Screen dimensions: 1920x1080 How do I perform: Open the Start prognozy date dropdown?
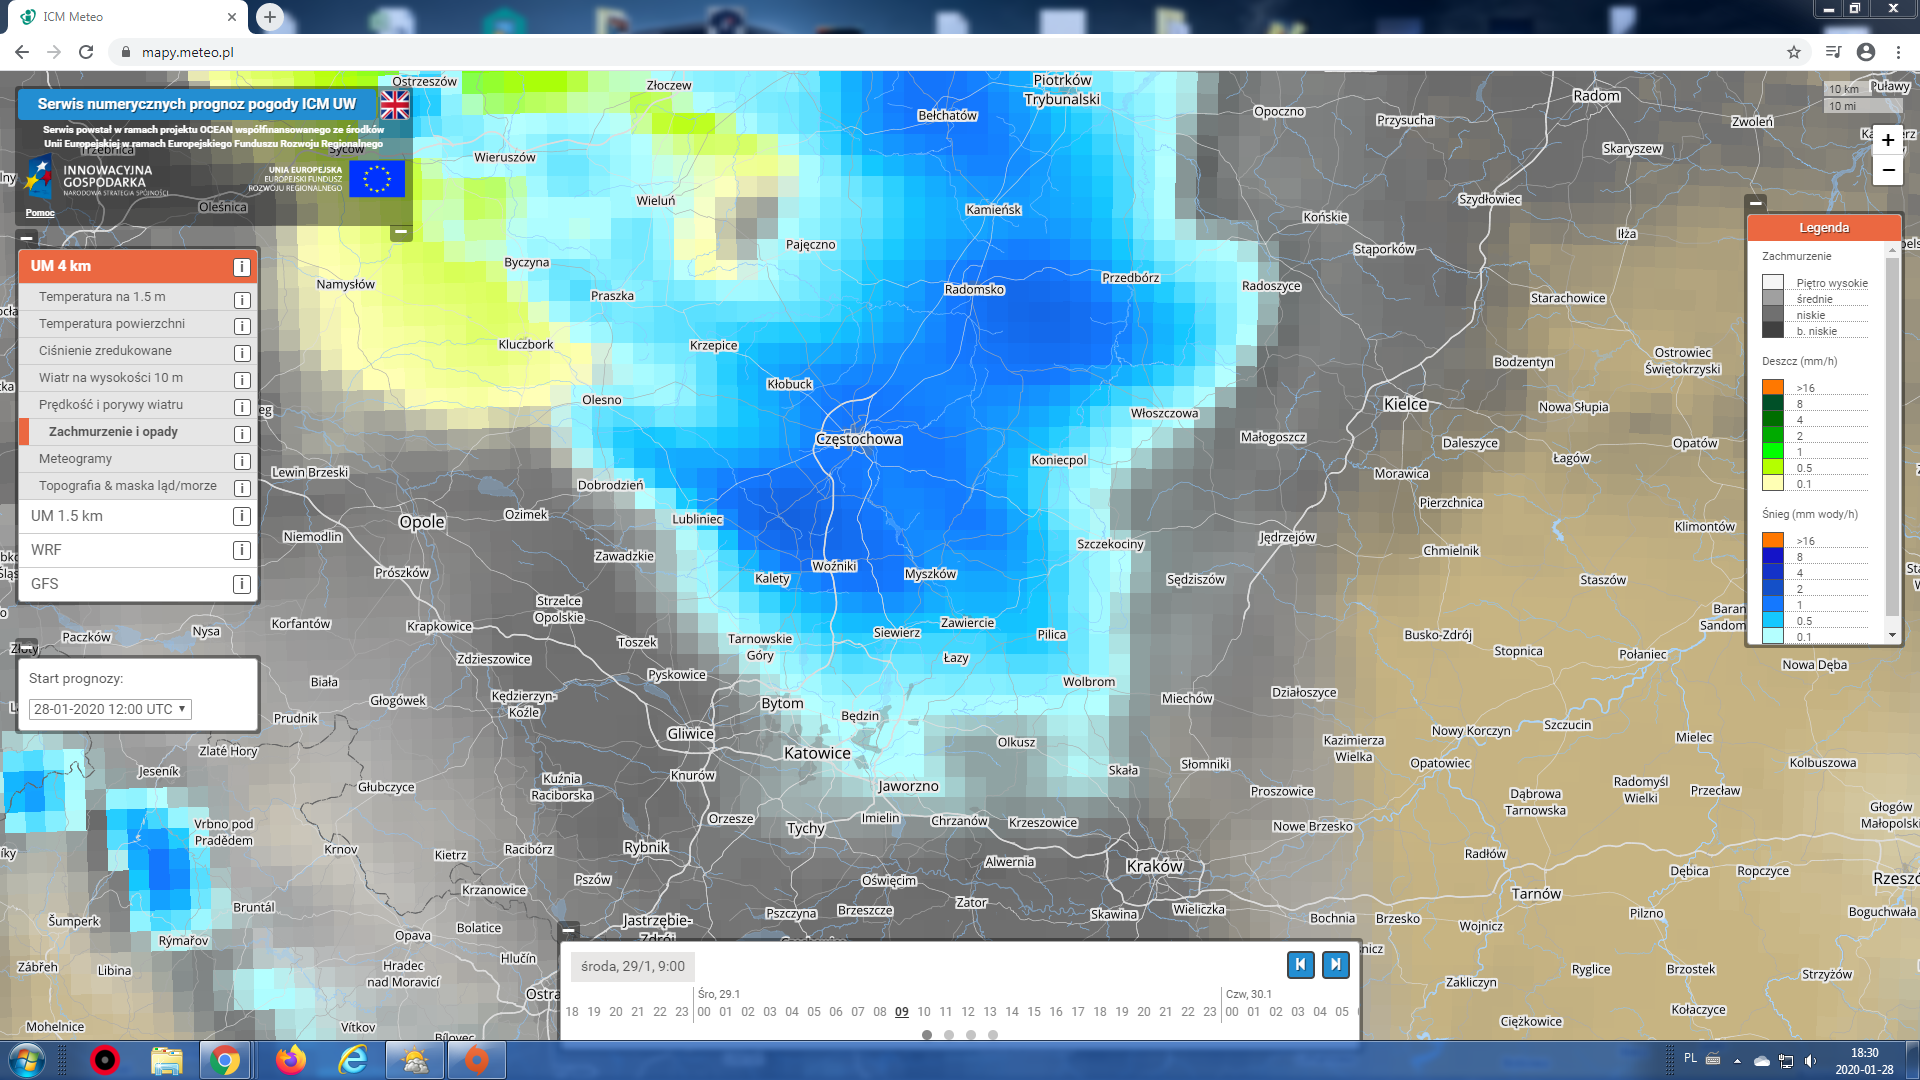coord(110,709)
